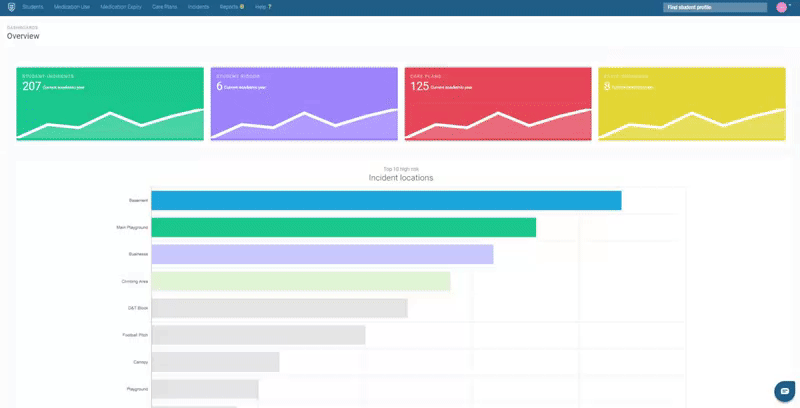Viewport: 800px width, 408px height.
Task: Open the Incidents menu item
Action: (198, 7)
